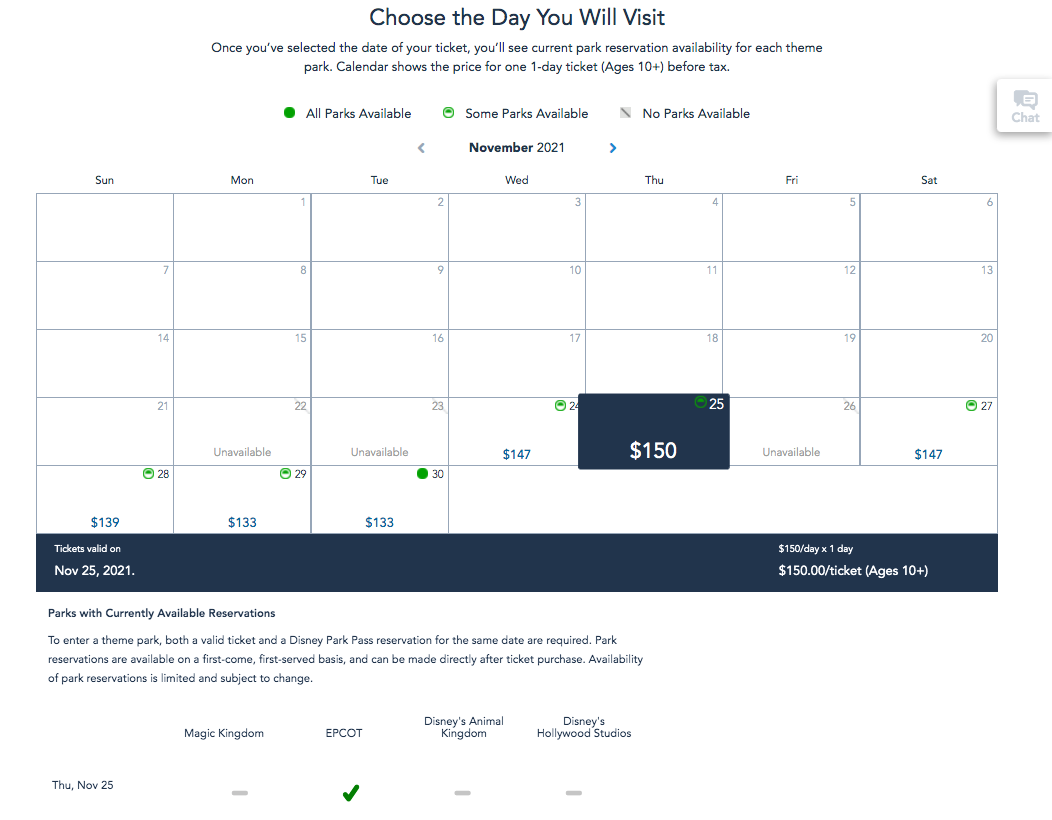Select November 30 with all parks available

tap(380, 500)
